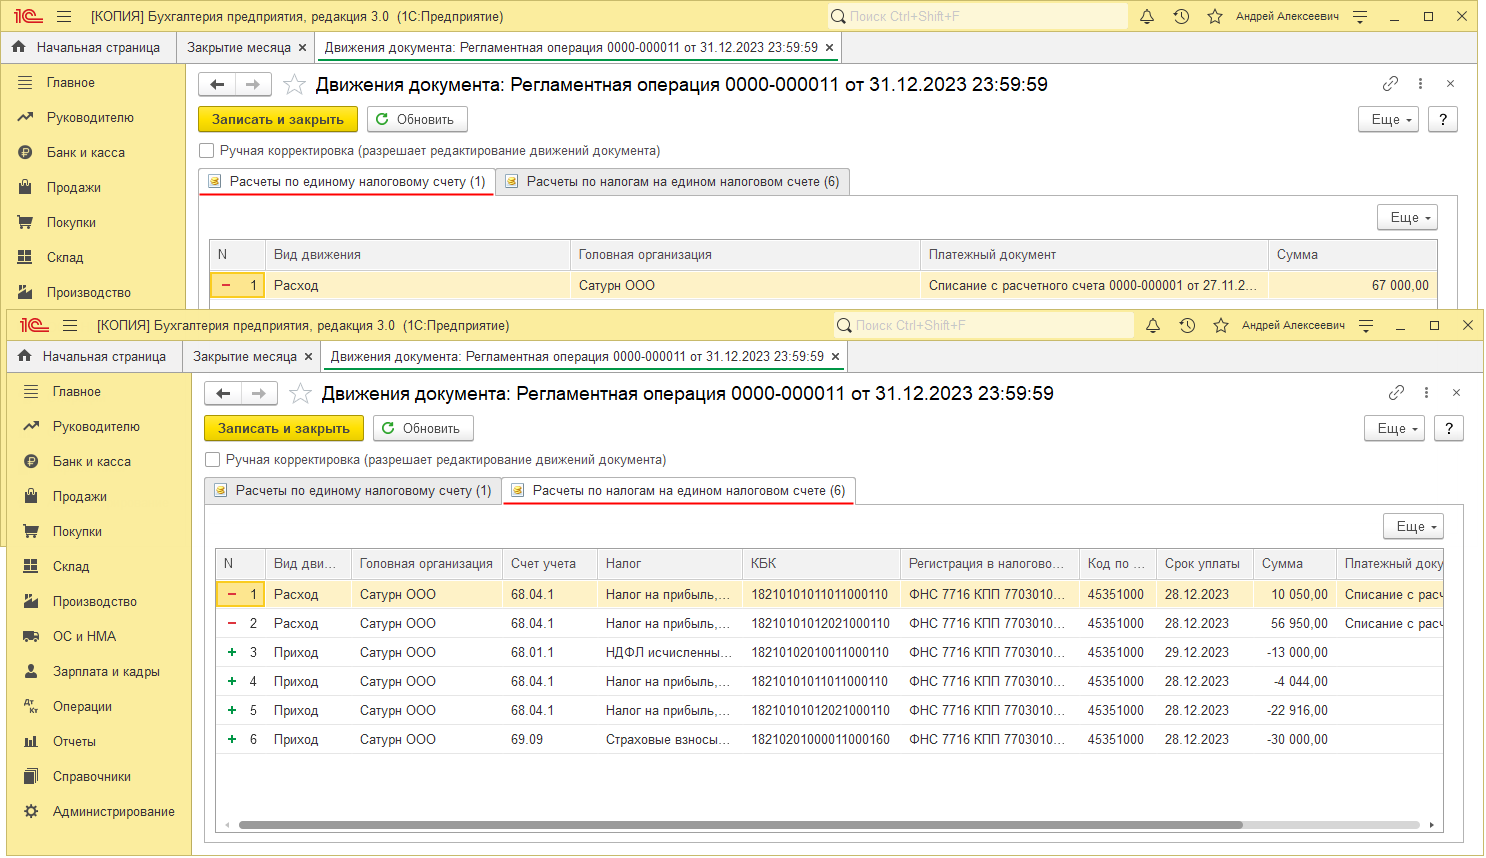Click Обновить button in front window
Screen dimensions: 1486x858
point(423,429)
